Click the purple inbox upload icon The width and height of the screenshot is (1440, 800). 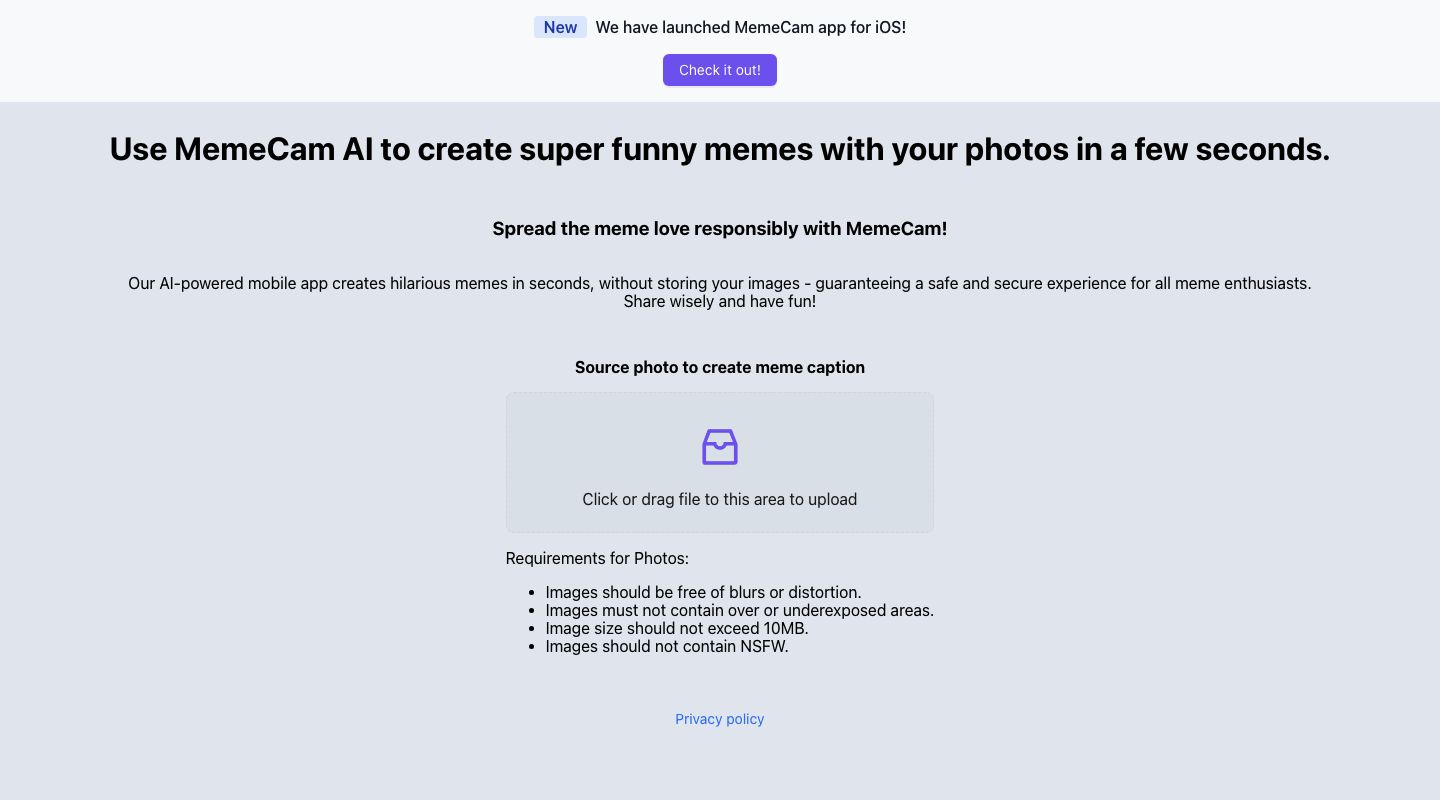coord(719,447)
